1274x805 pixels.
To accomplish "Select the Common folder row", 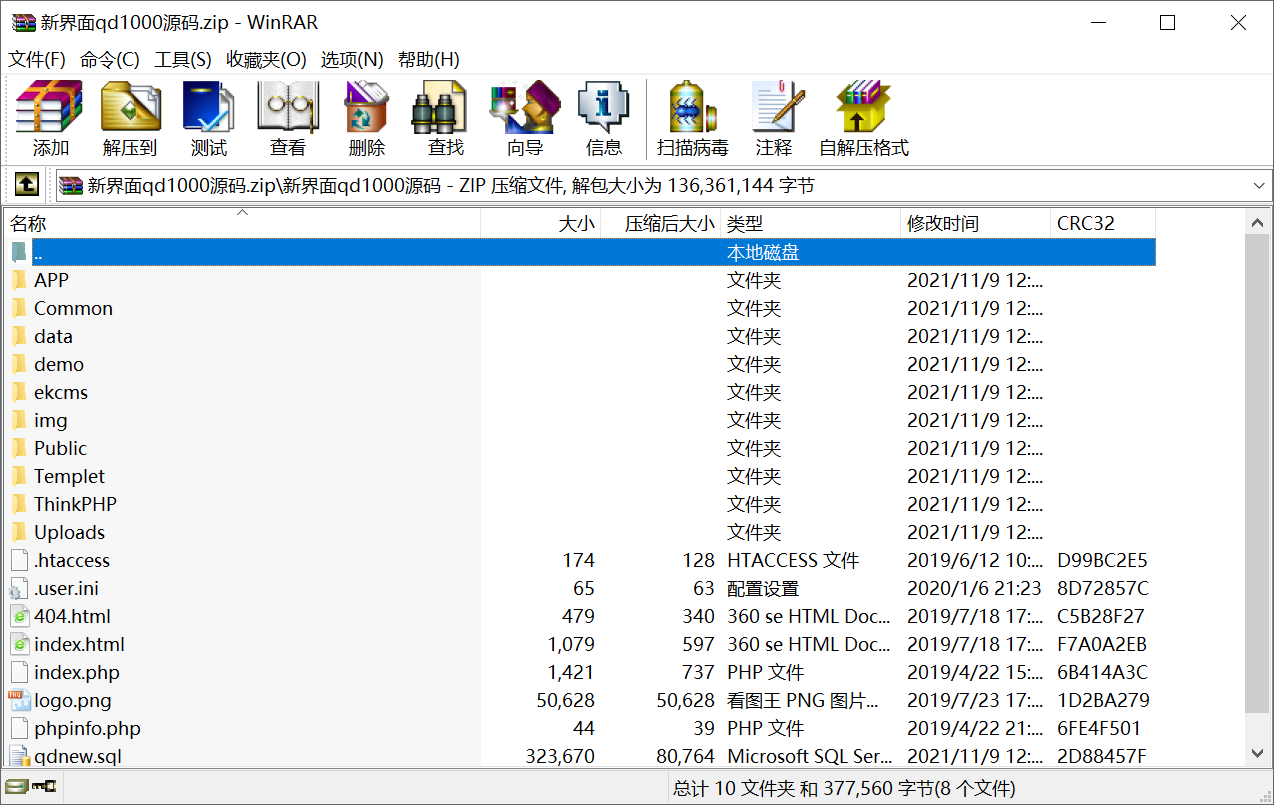I will pyautogui.click(x=580, y=308).
